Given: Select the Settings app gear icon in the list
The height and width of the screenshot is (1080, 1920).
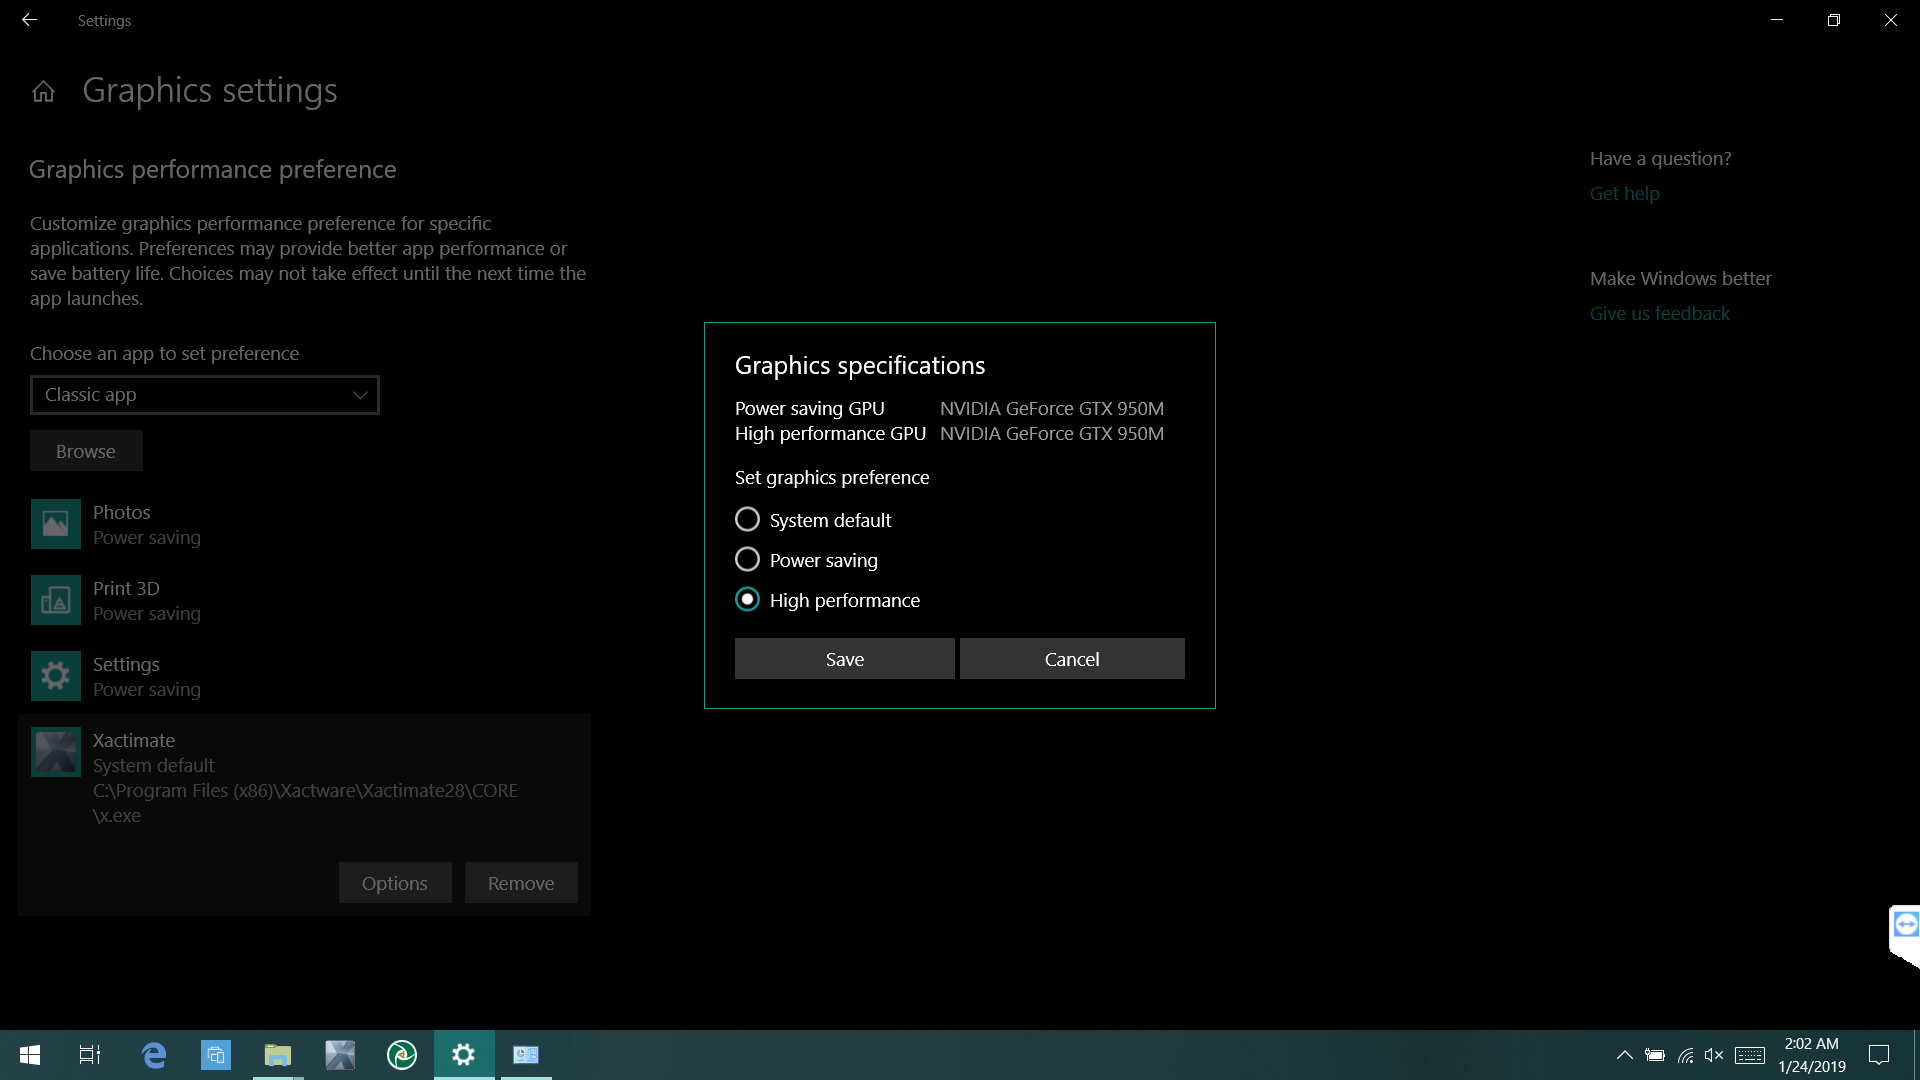Looking at the screenshot, I should click(56, 676).
